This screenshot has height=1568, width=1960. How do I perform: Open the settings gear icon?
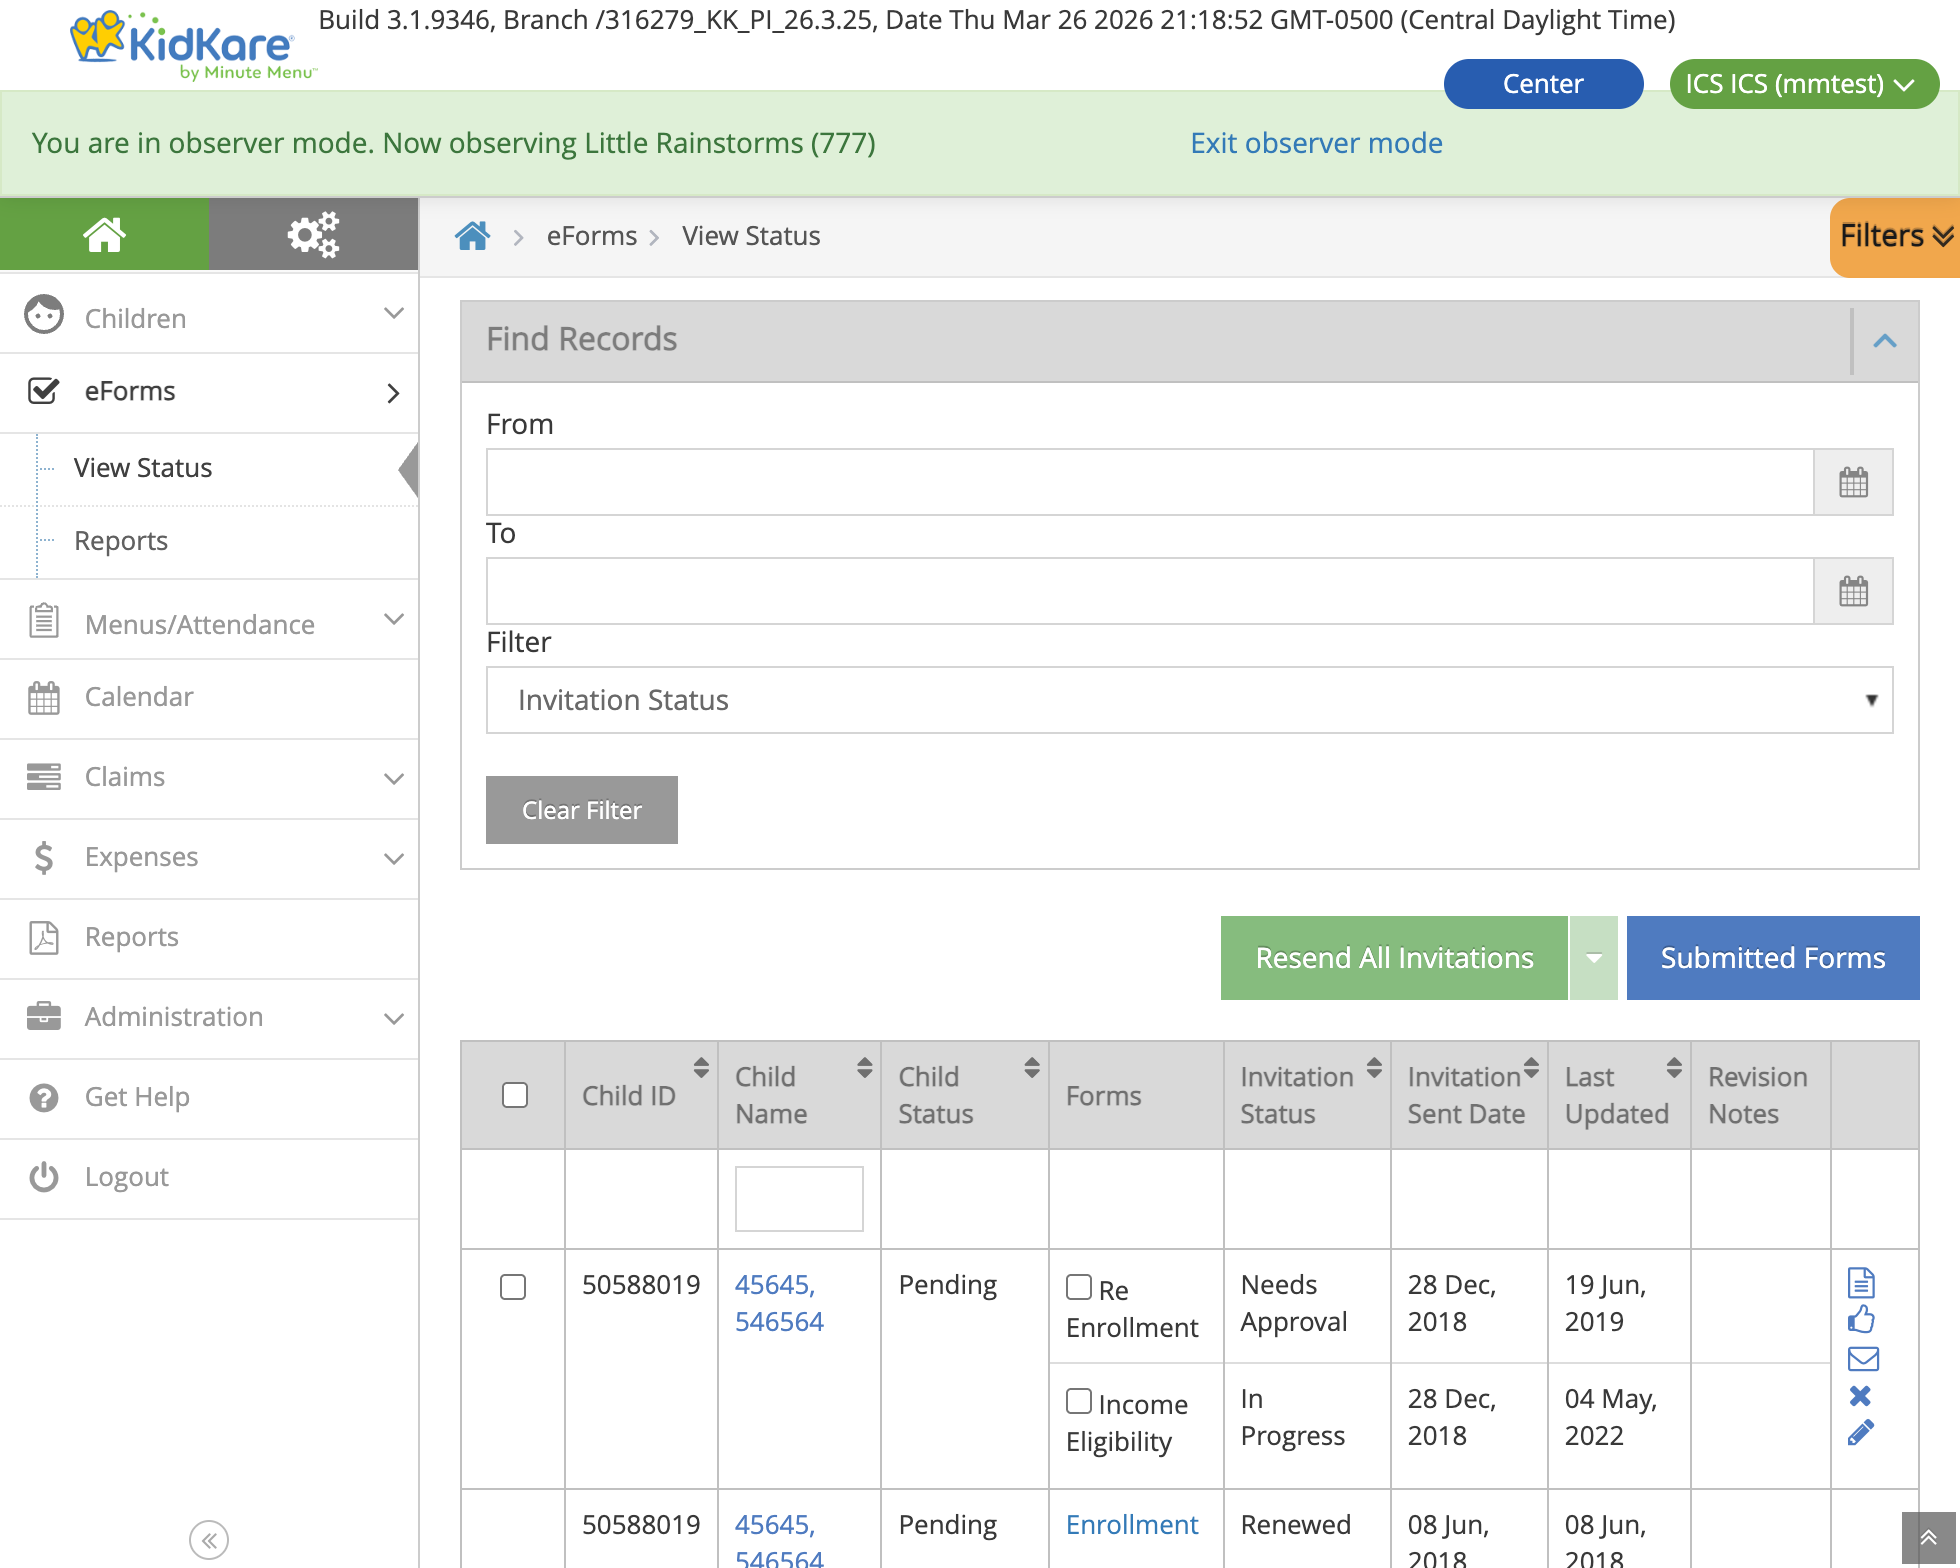coord(312,234)
